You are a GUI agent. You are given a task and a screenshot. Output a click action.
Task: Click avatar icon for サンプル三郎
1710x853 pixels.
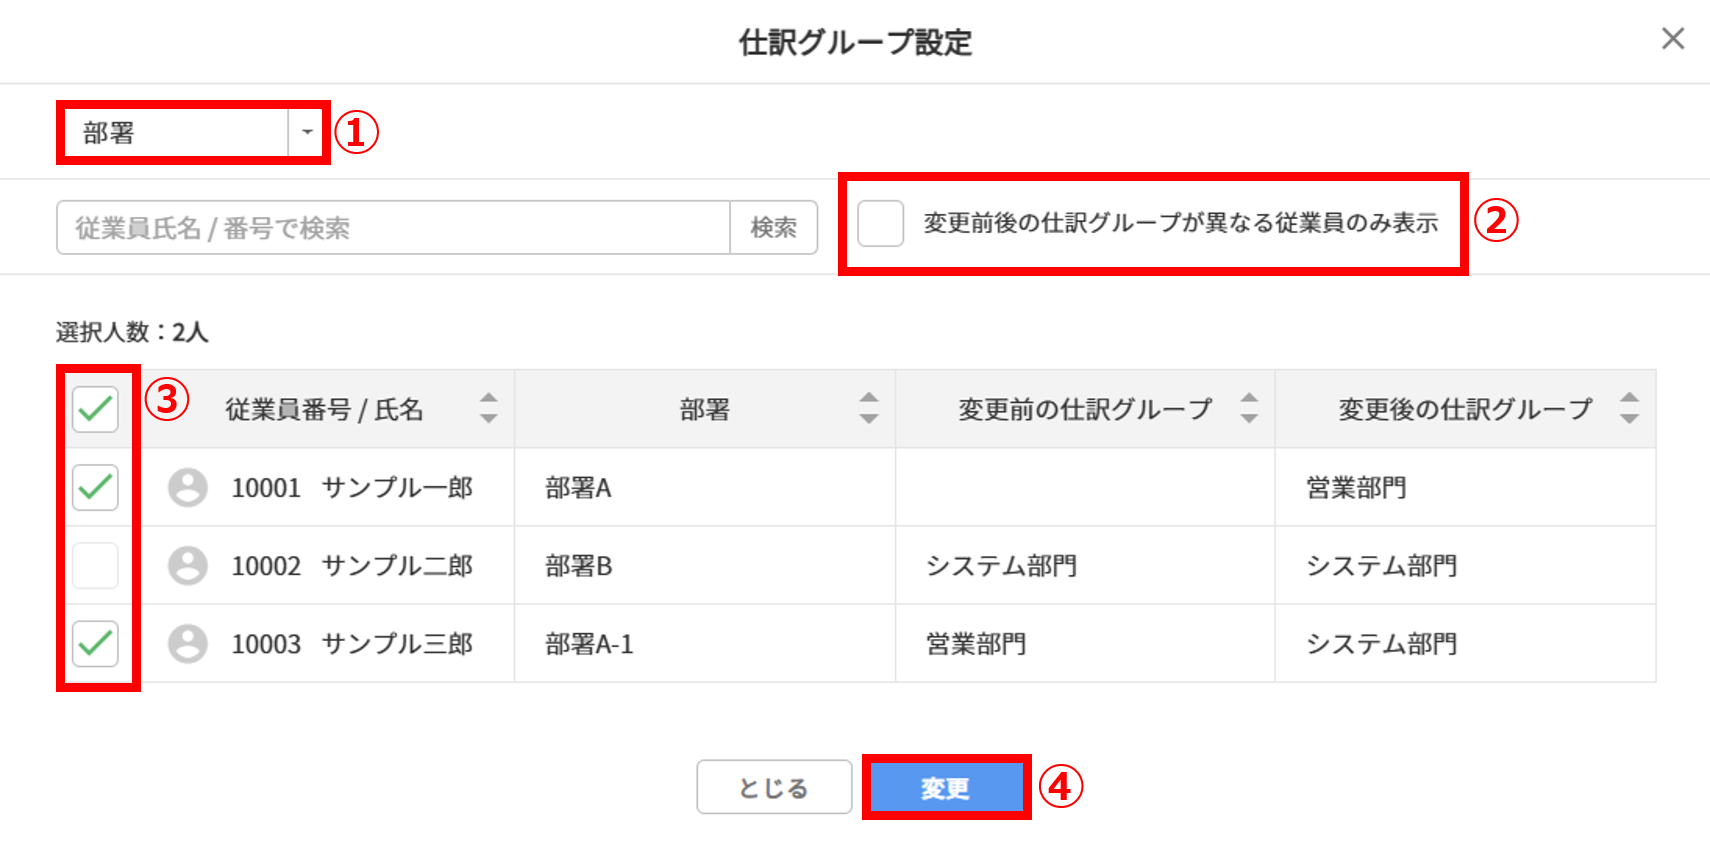click(187, 644)
